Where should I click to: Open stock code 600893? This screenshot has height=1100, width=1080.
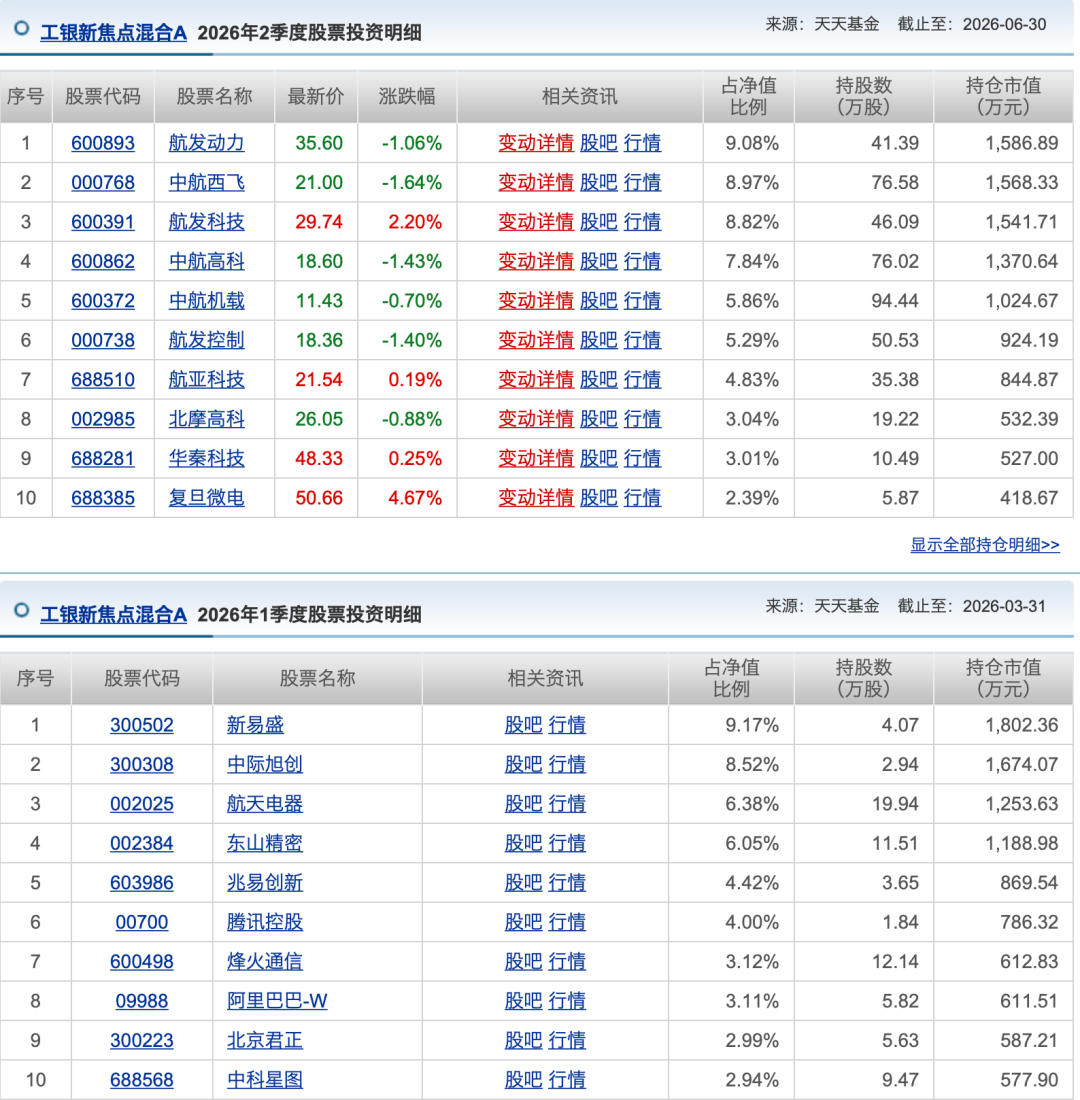coord(102,143)
